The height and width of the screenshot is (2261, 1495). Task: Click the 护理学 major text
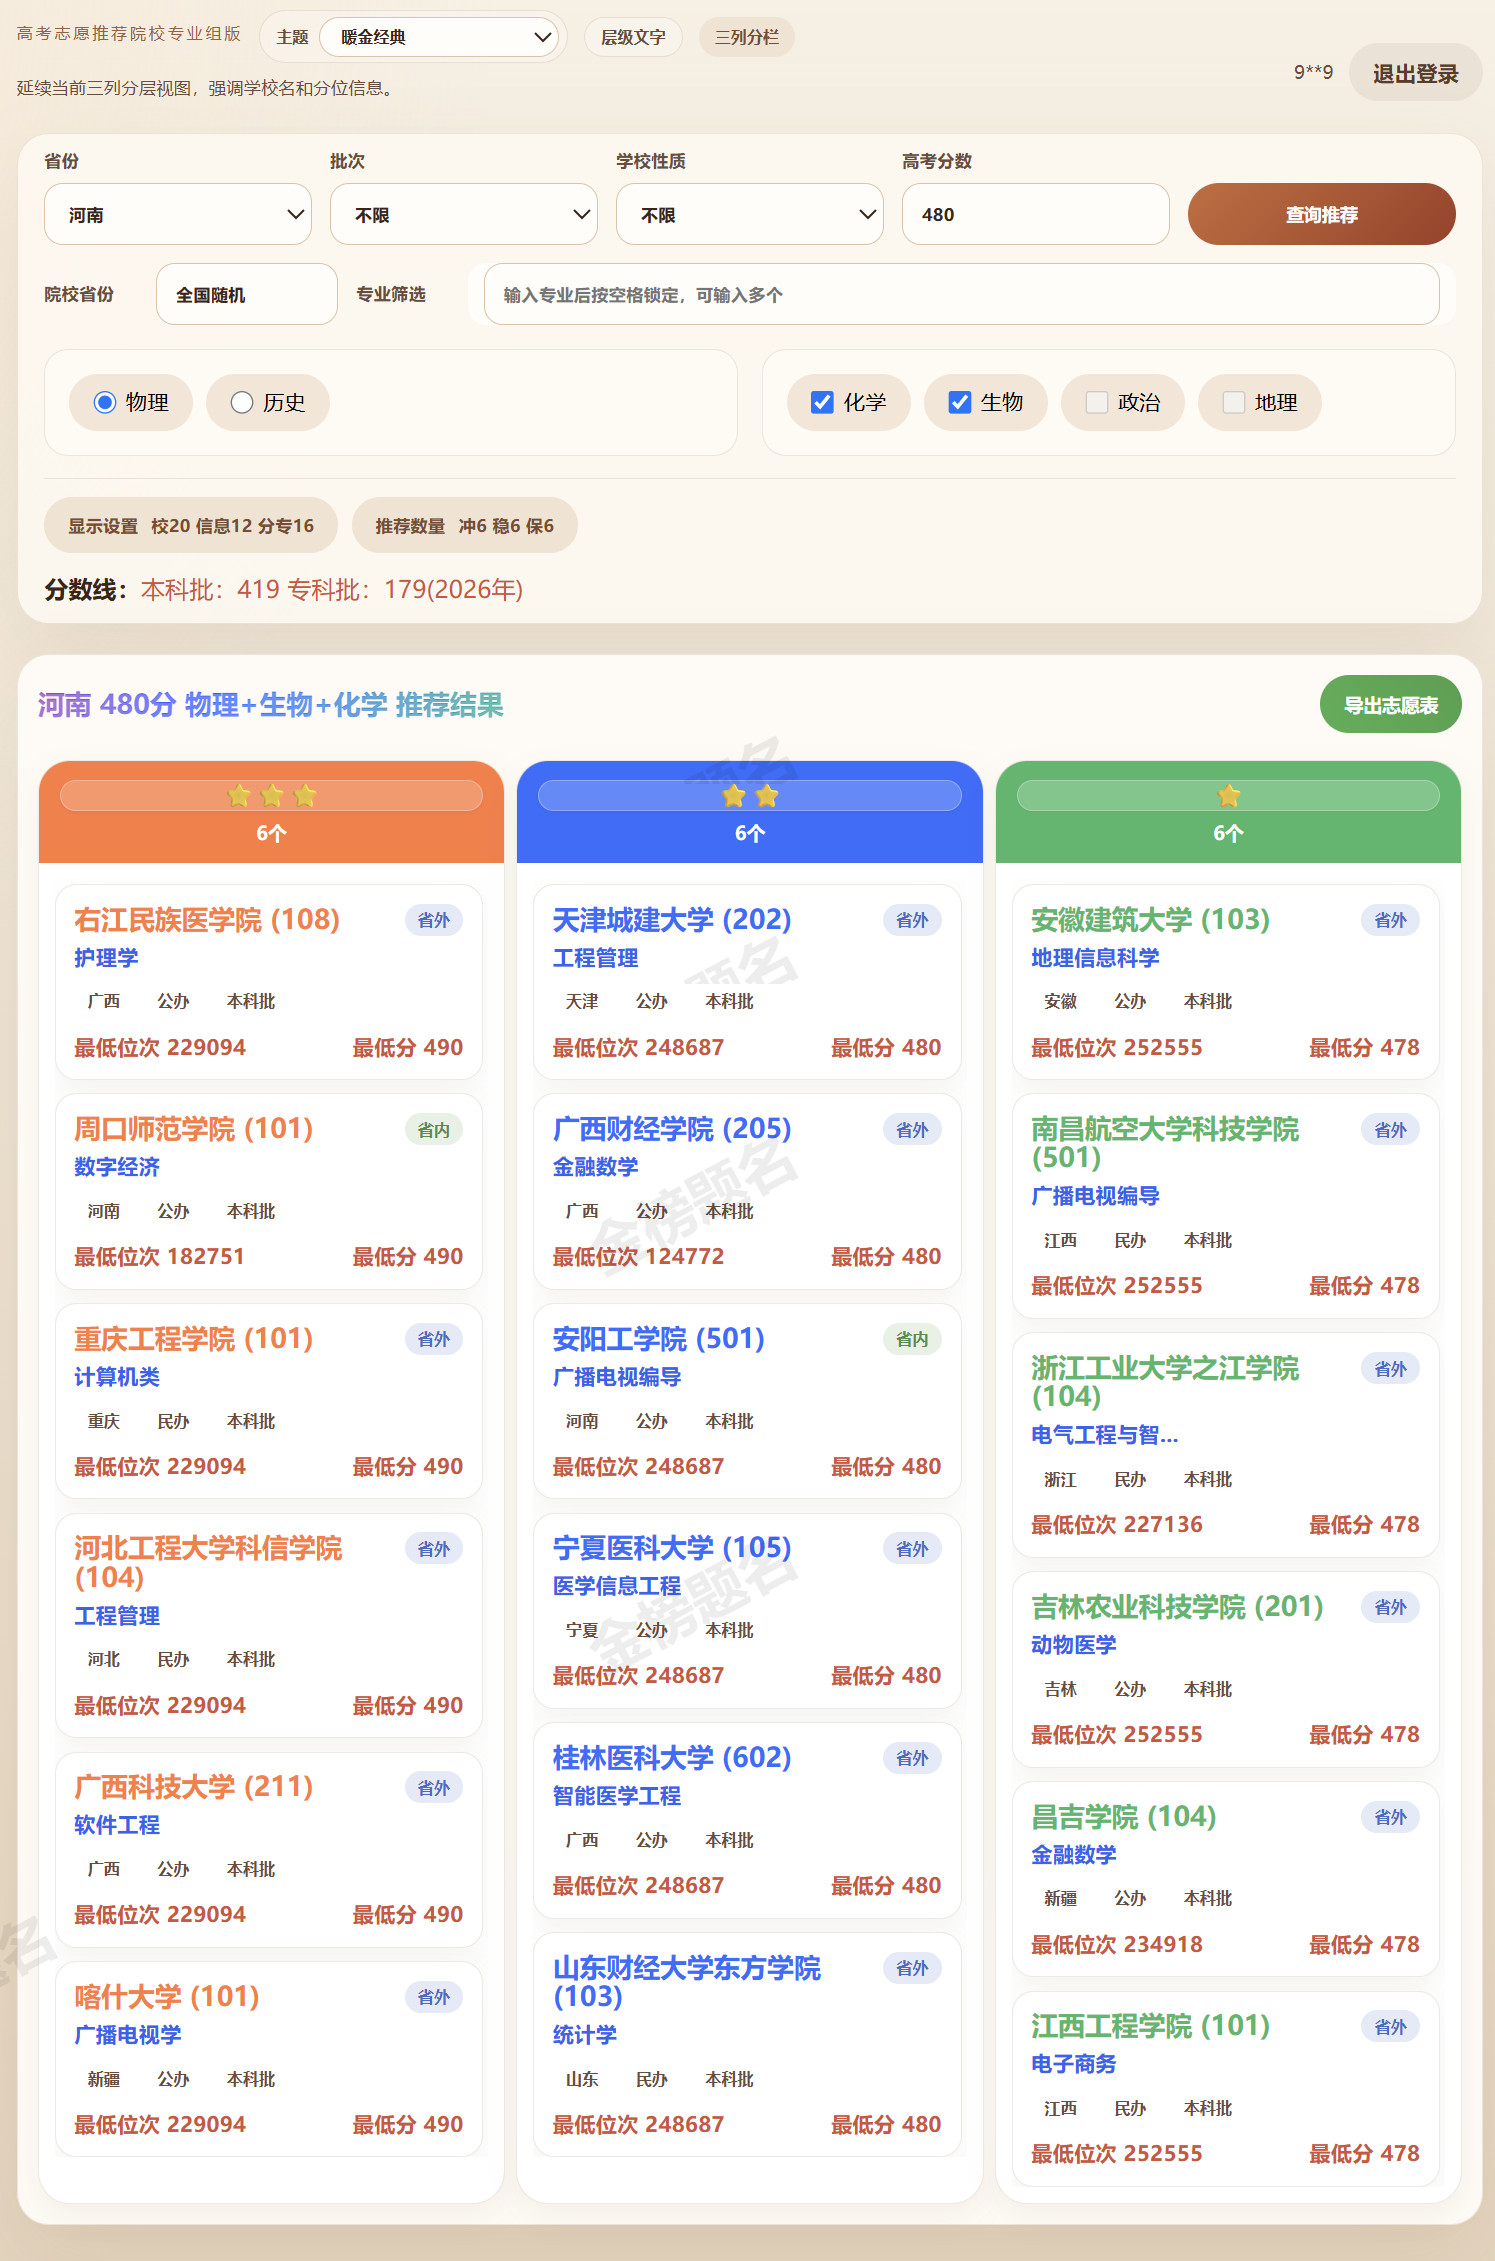106,958
